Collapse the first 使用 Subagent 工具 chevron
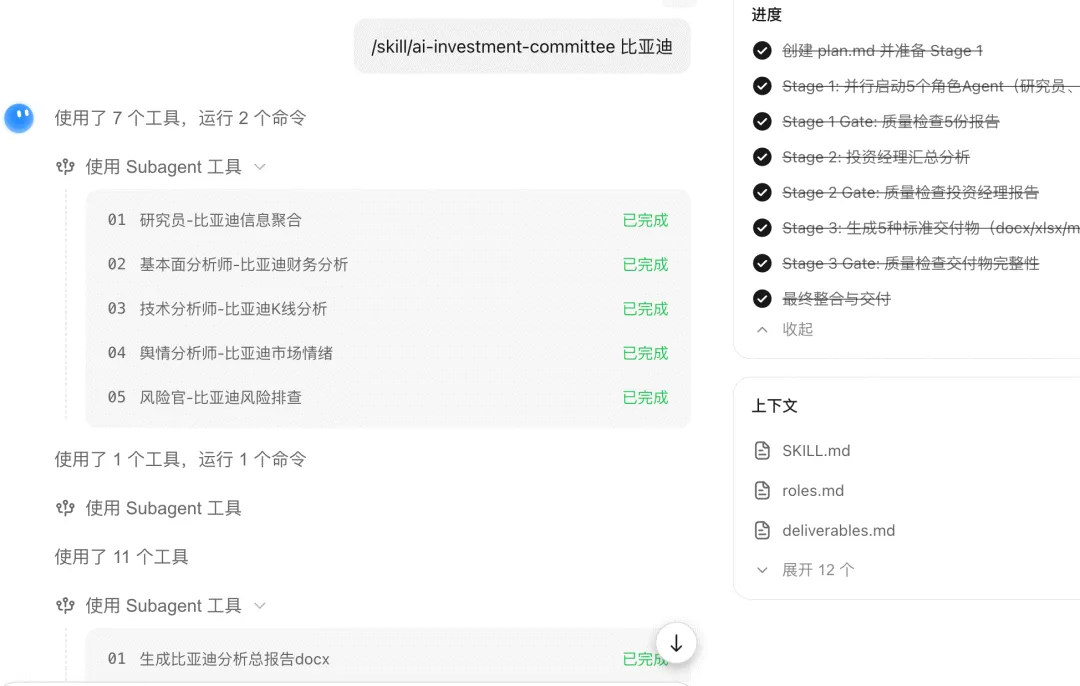 [x=260, y=167]
